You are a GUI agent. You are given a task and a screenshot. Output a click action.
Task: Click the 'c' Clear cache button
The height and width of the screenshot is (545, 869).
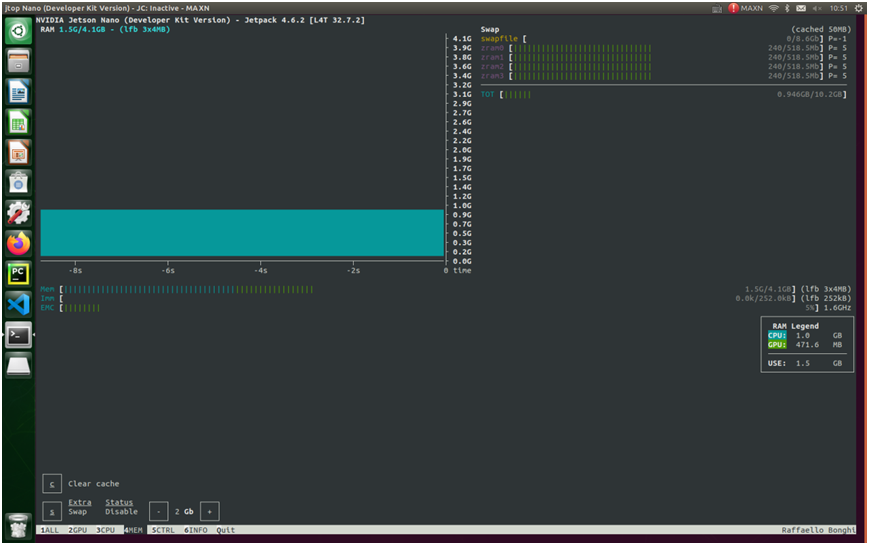tap(52, 484)
